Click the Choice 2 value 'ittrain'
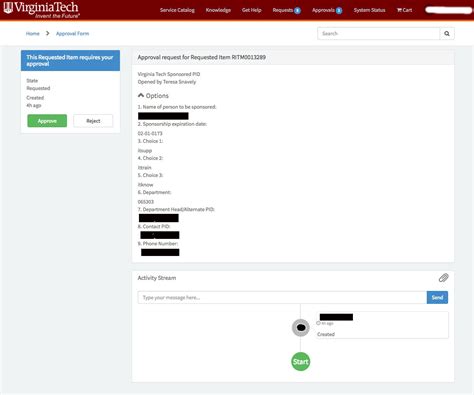This screenshot has width=474, height=395. [144, 167]
